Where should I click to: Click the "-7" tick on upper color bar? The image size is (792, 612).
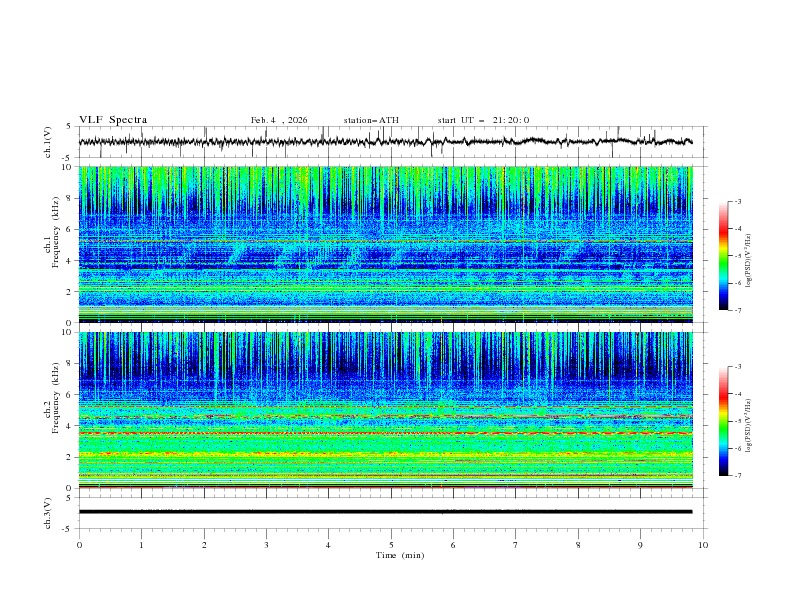coord(737,310)
